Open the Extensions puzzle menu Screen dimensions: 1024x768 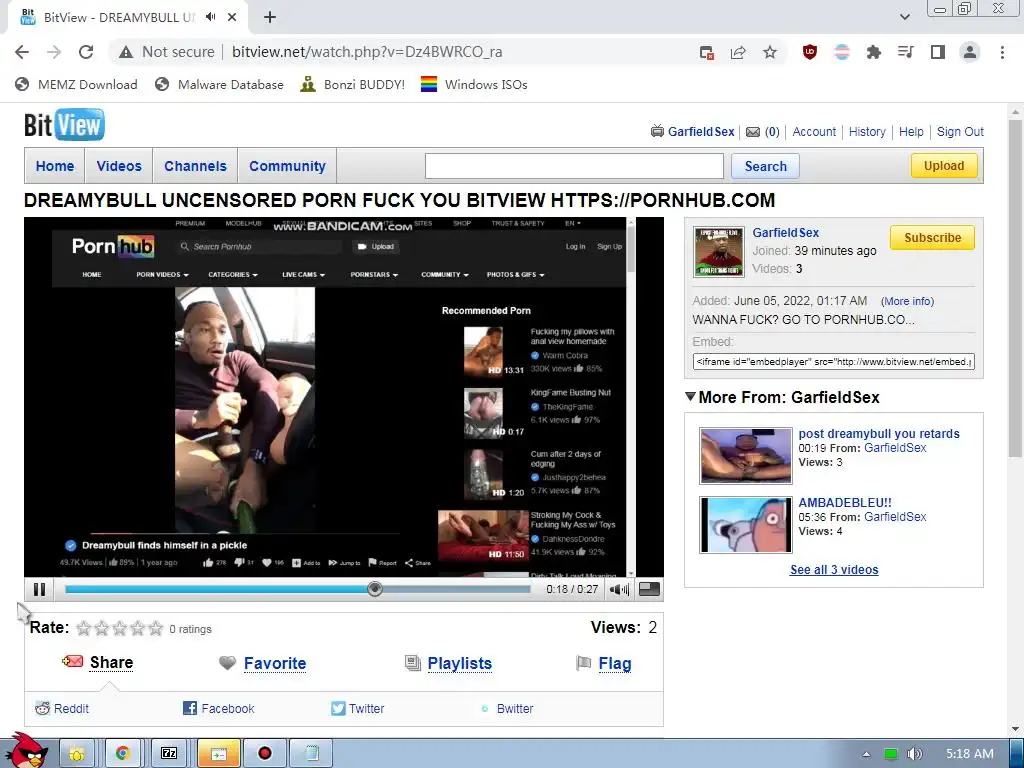(x=873, y=52)
